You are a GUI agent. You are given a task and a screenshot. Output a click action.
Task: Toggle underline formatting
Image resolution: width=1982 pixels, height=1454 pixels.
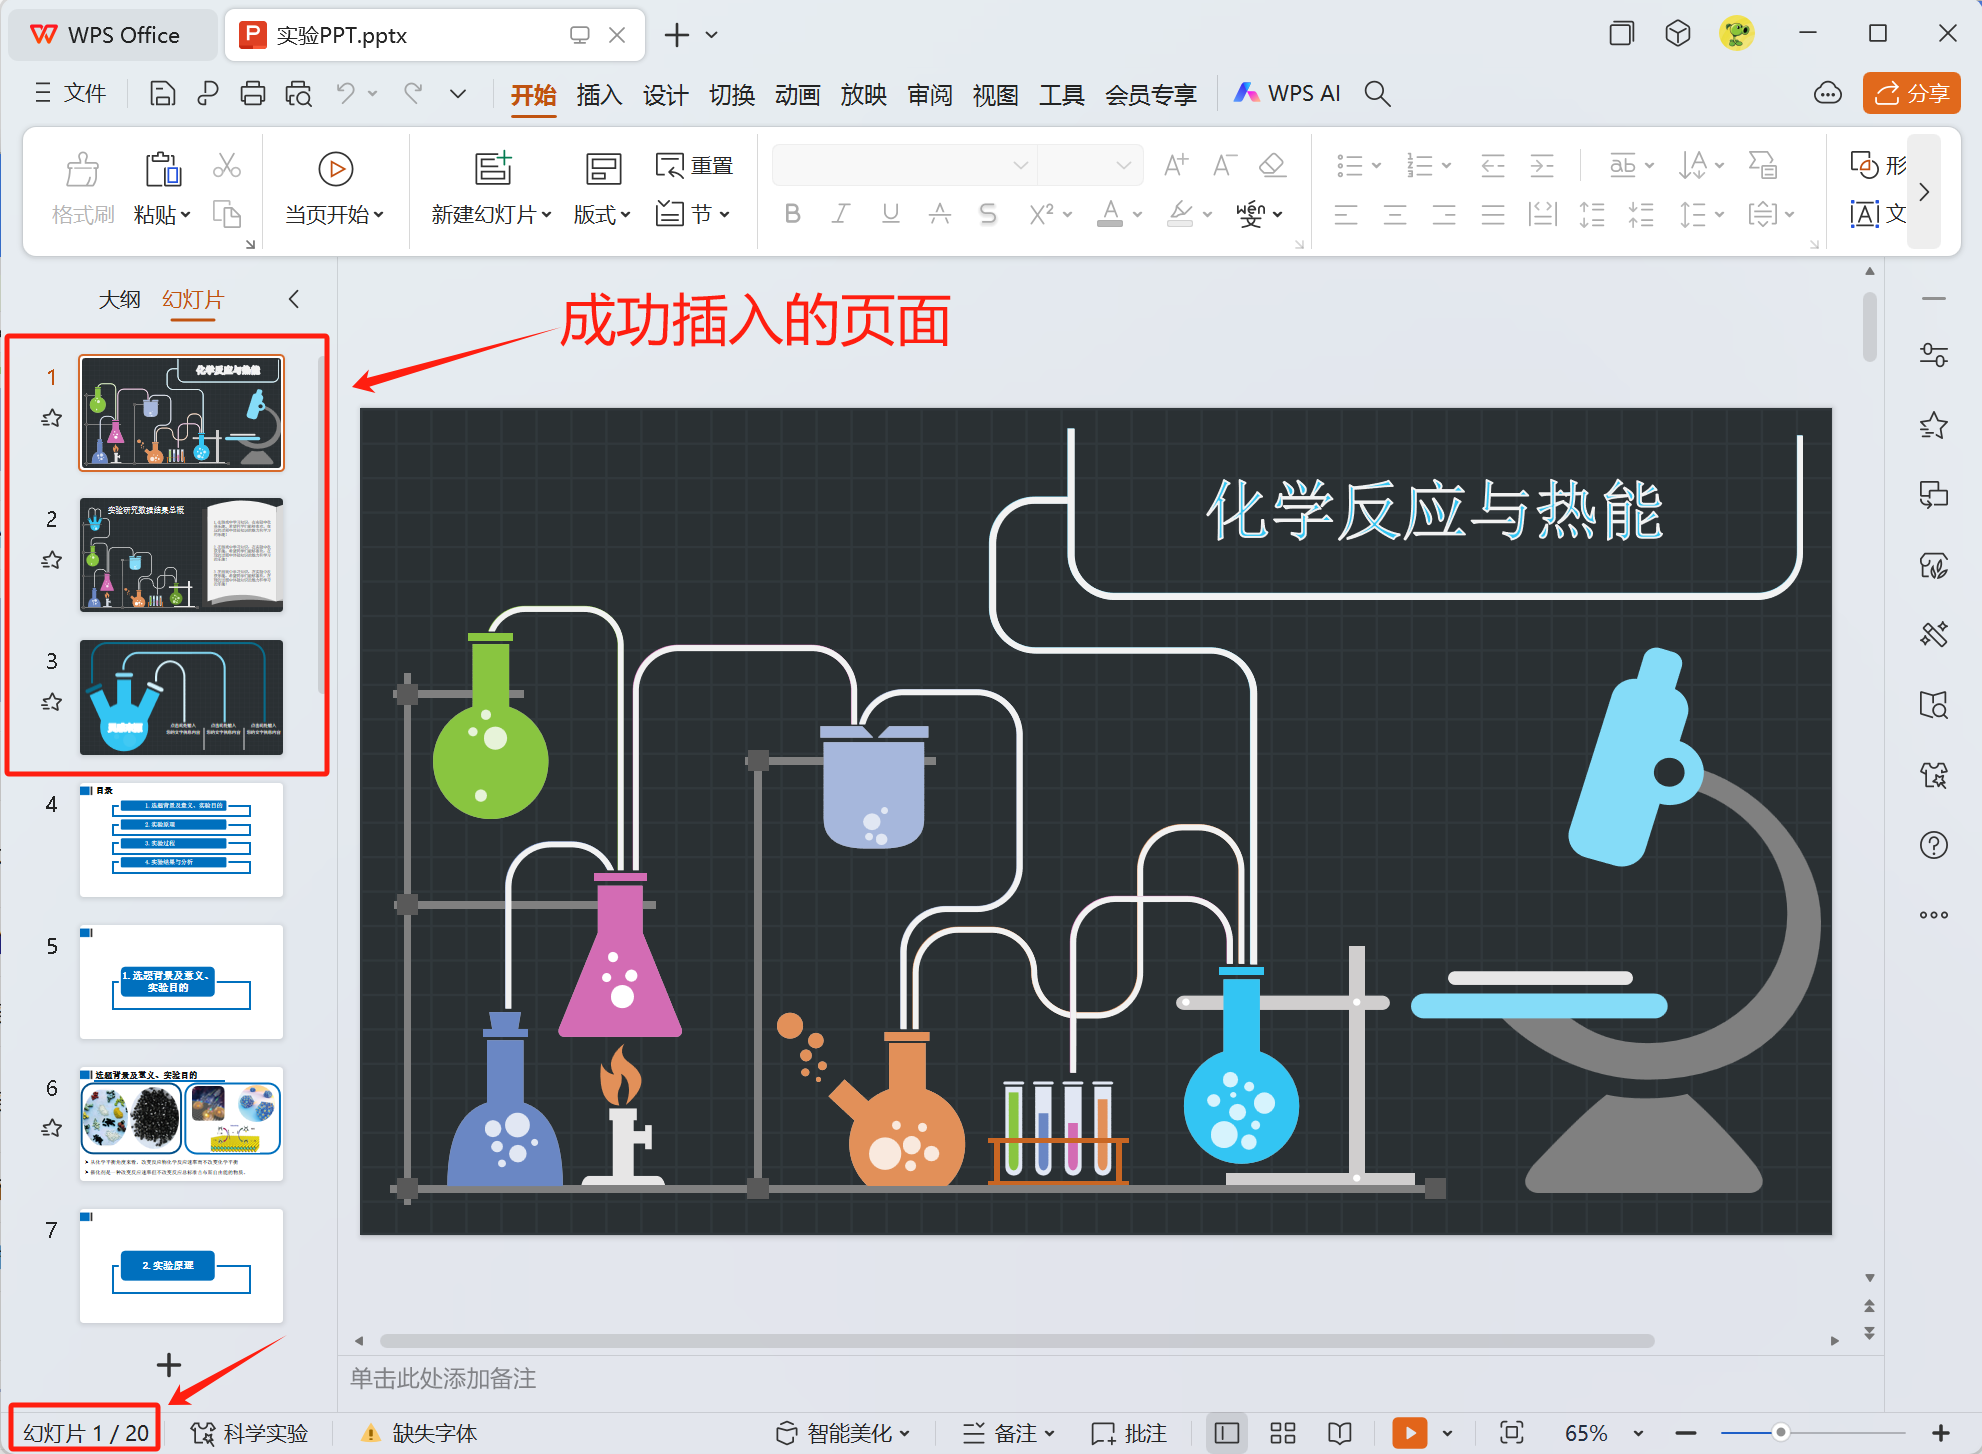(889, 213)
